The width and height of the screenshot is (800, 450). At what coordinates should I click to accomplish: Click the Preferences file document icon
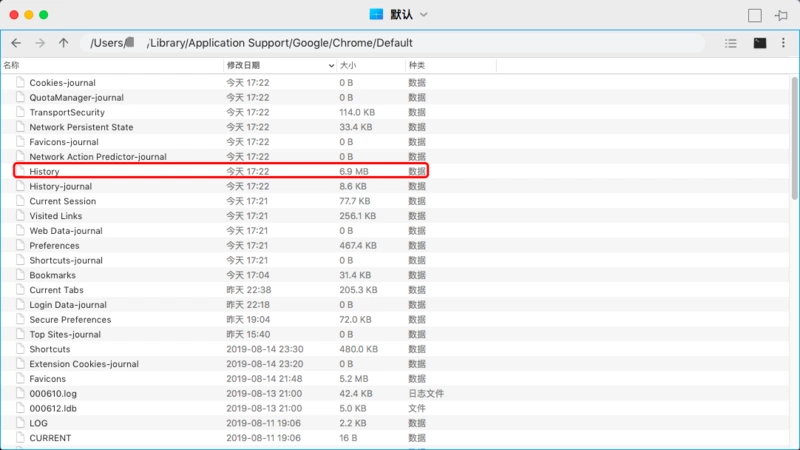coord(20,245)
